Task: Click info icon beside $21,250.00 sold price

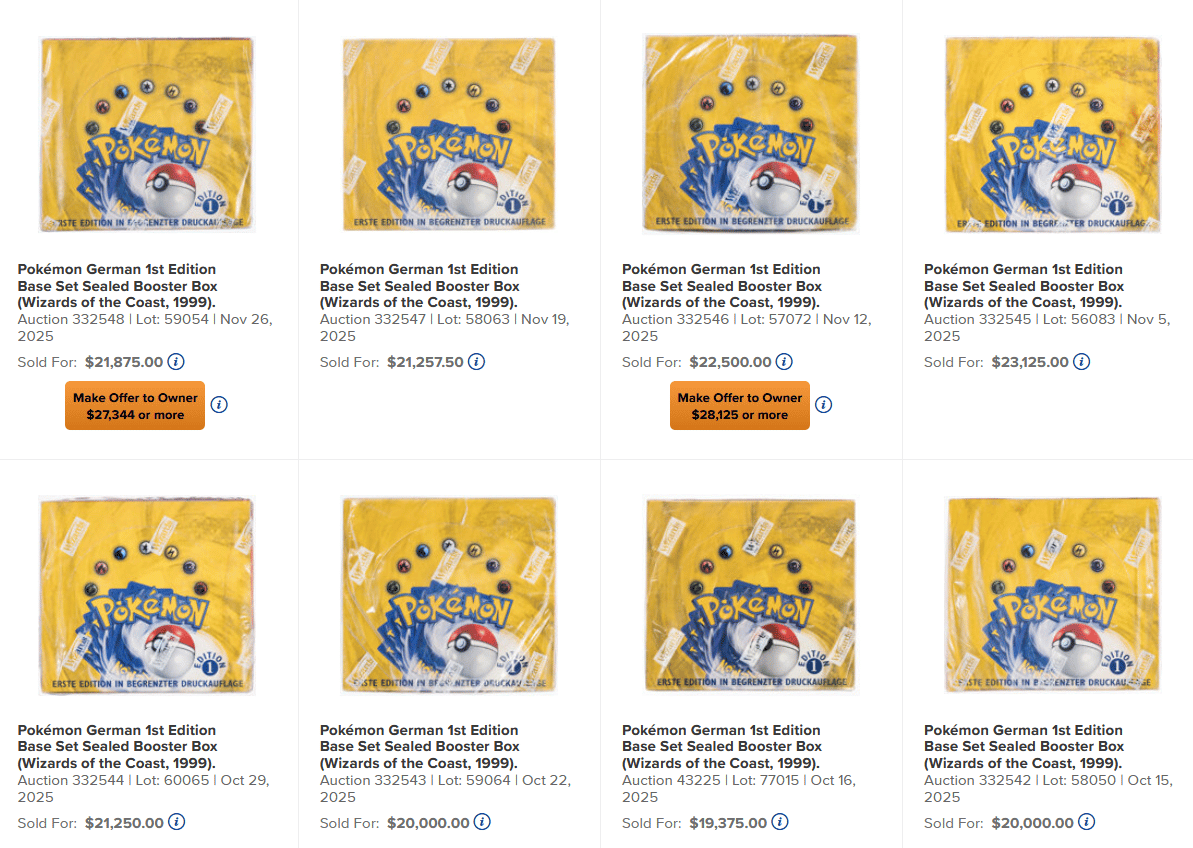Action: click(177, 822)
